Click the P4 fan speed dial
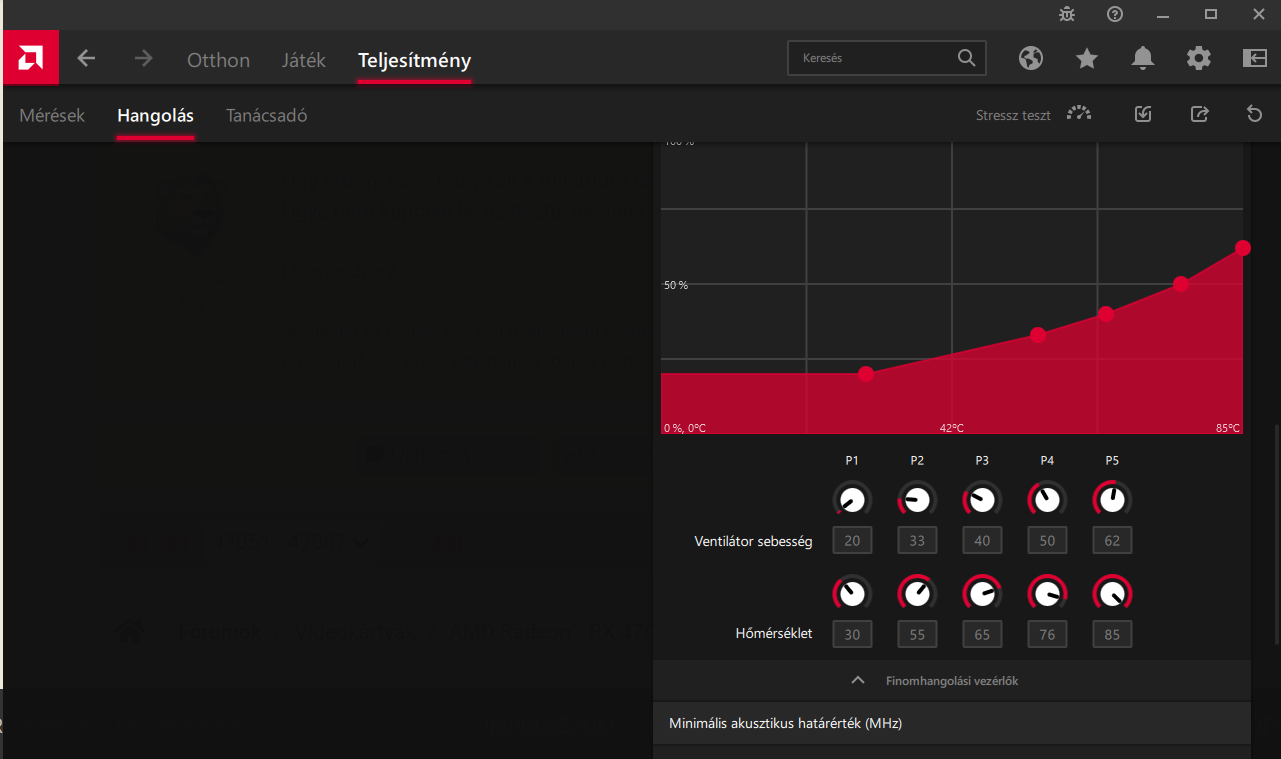This screenshot has height=759, width=1281. (x=1047, y=499)
